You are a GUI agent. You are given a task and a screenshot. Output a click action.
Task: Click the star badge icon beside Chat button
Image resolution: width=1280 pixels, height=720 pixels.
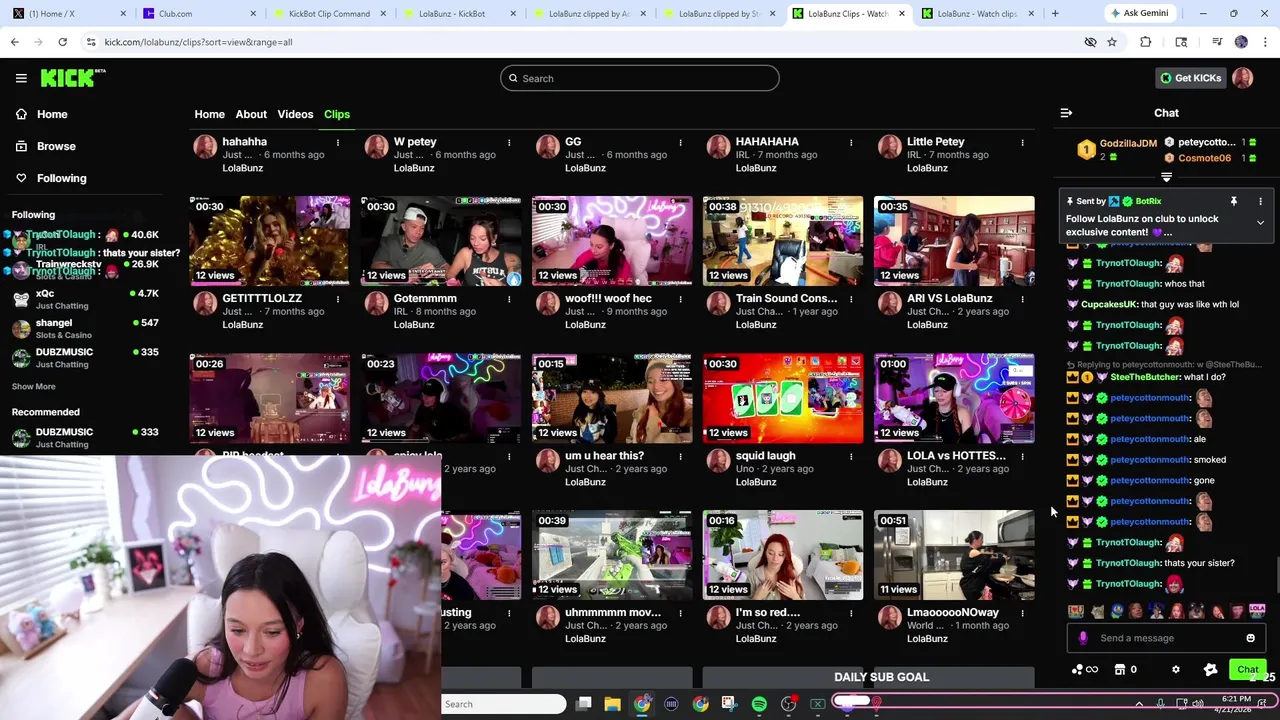pos(1210,670)
